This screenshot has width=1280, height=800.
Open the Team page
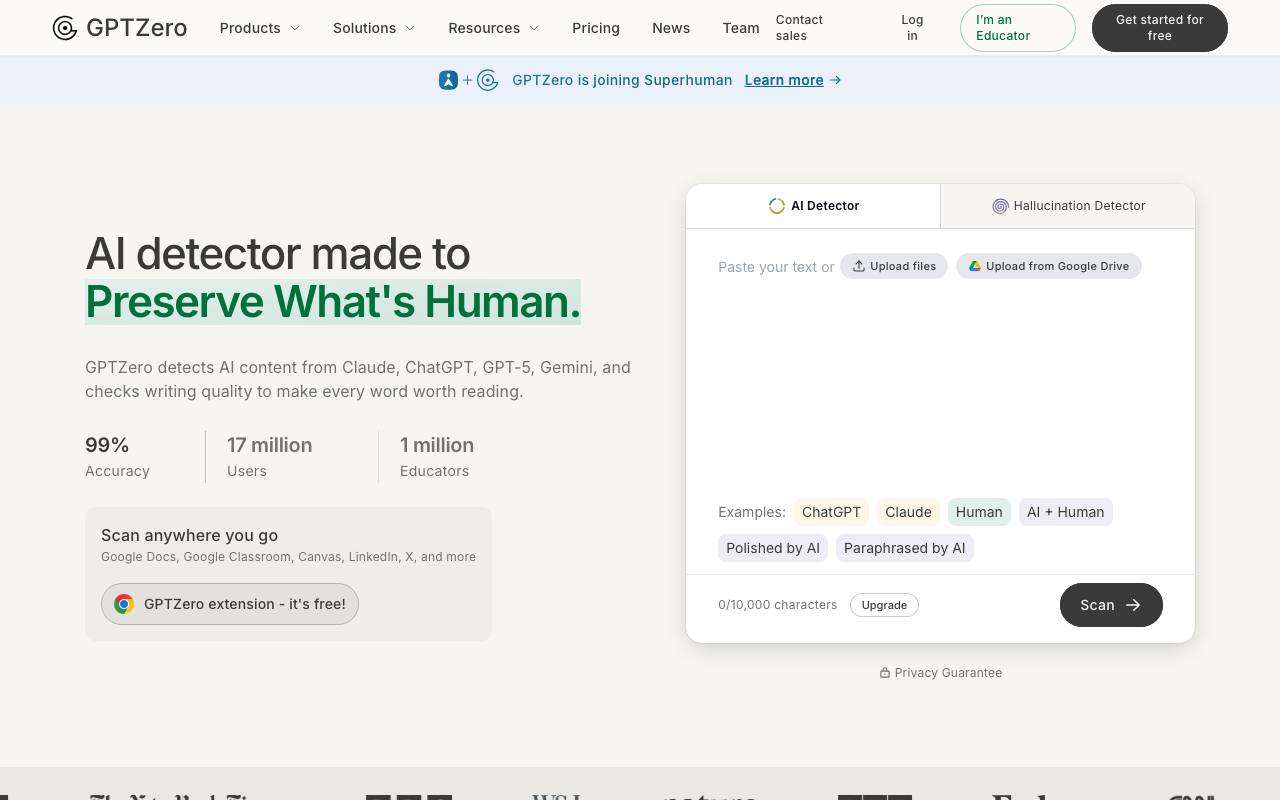[x=741, y=28]
